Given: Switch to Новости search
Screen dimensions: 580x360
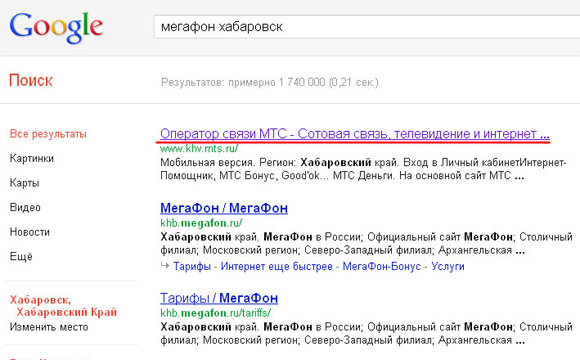Looking at the screenshot, I should pos(30,232).
